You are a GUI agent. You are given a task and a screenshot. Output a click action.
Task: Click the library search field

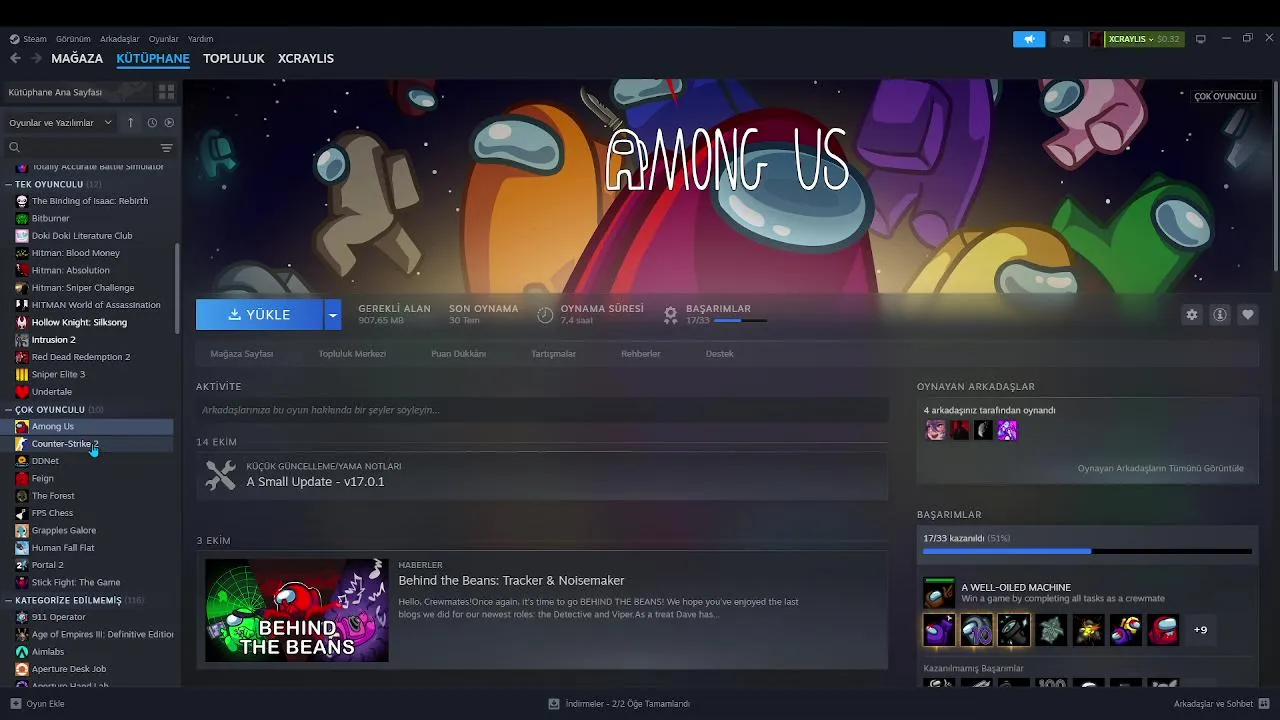82,148
